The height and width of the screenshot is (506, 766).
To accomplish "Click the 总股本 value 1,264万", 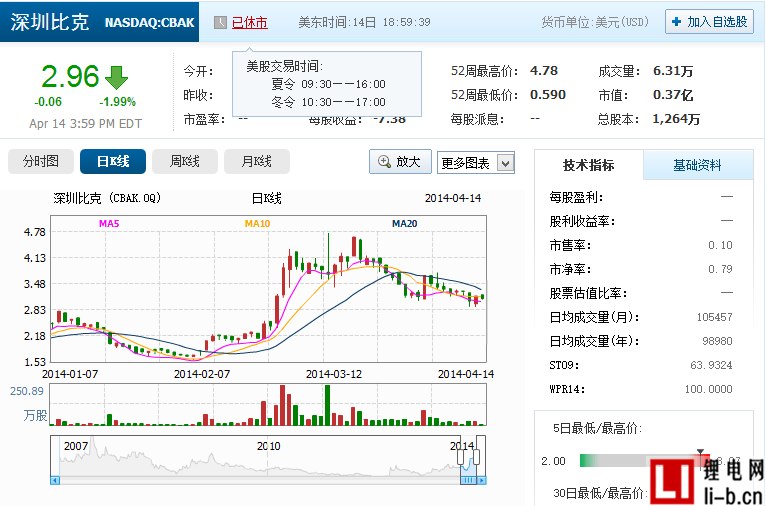I will coord(676,119).
